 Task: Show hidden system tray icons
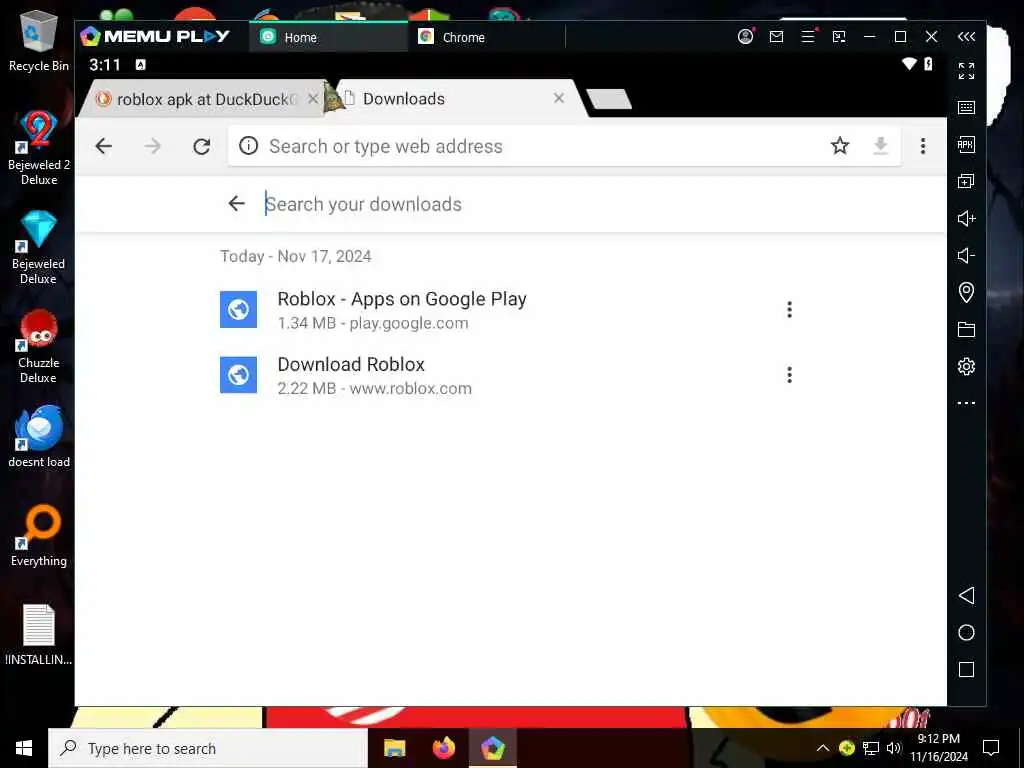823,748
